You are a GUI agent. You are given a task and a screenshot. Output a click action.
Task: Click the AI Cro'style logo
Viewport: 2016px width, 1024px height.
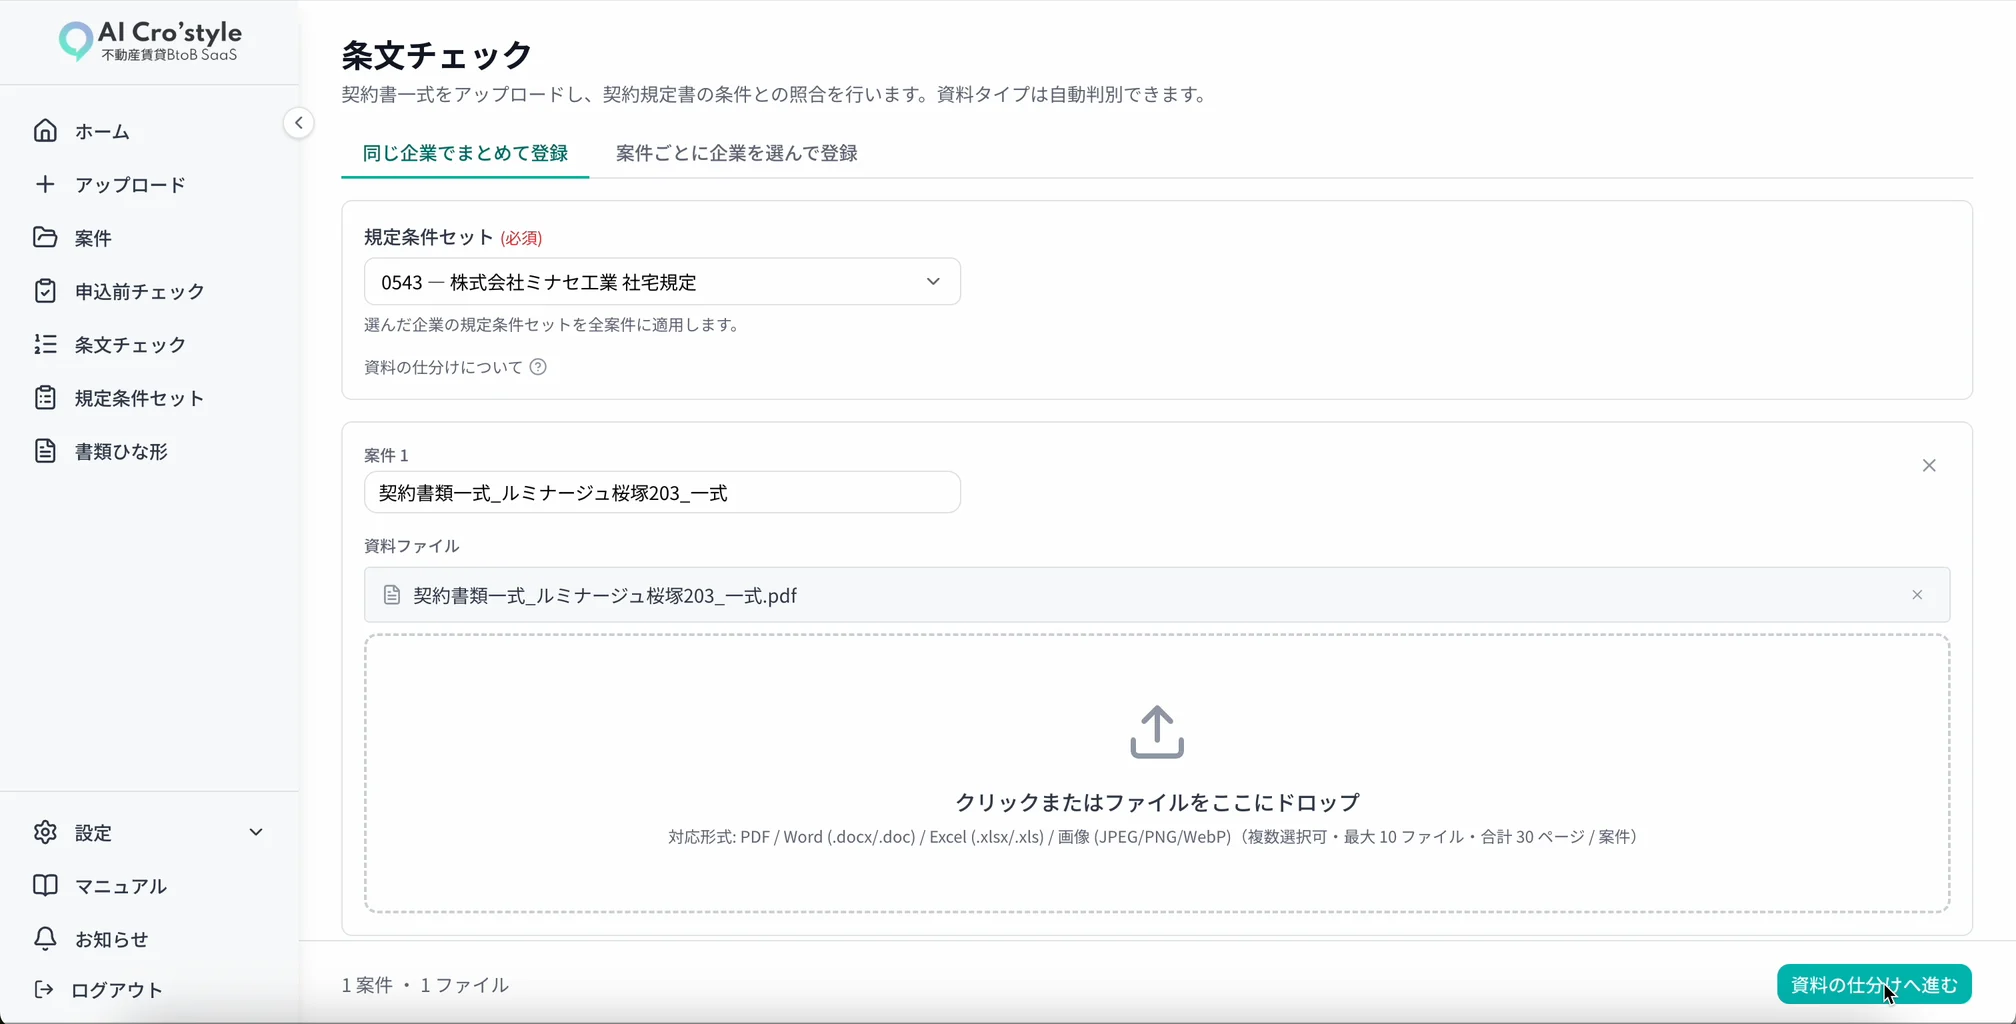[x=150, y=42]
